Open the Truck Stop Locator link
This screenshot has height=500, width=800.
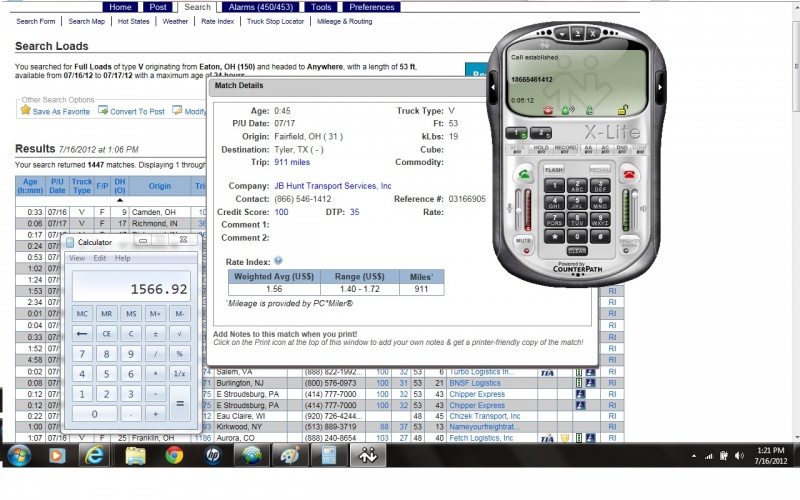click(x=276, y=21)
